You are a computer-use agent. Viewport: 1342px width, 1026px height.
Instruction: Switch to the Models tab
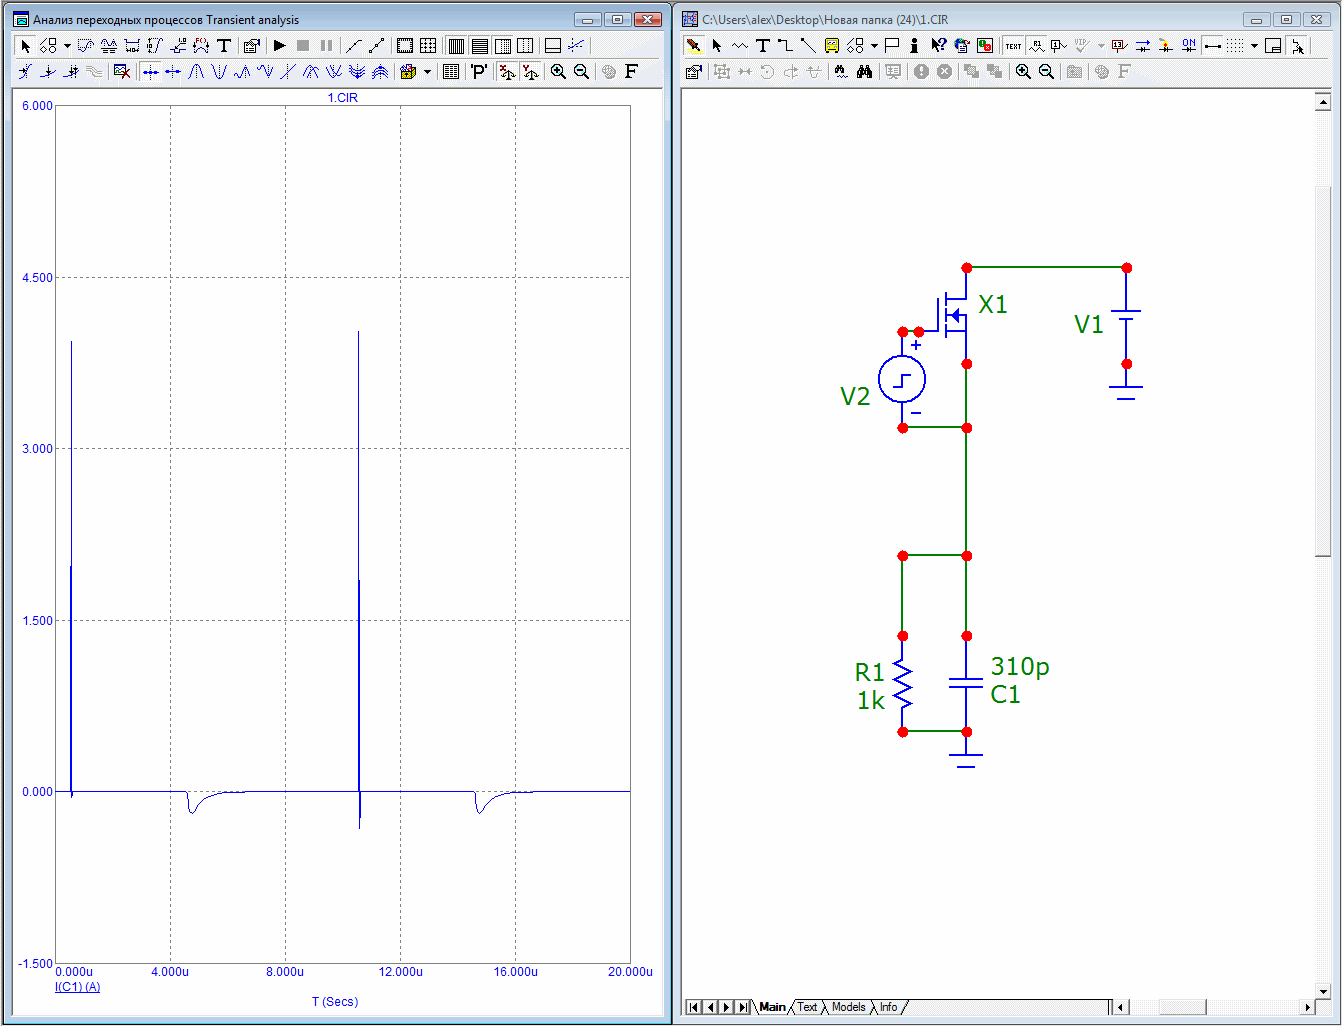848,1007
